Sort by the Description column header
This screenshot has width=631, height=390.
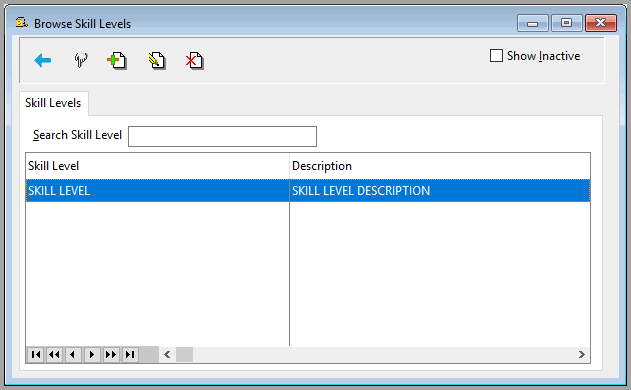(x=440, y=166)
